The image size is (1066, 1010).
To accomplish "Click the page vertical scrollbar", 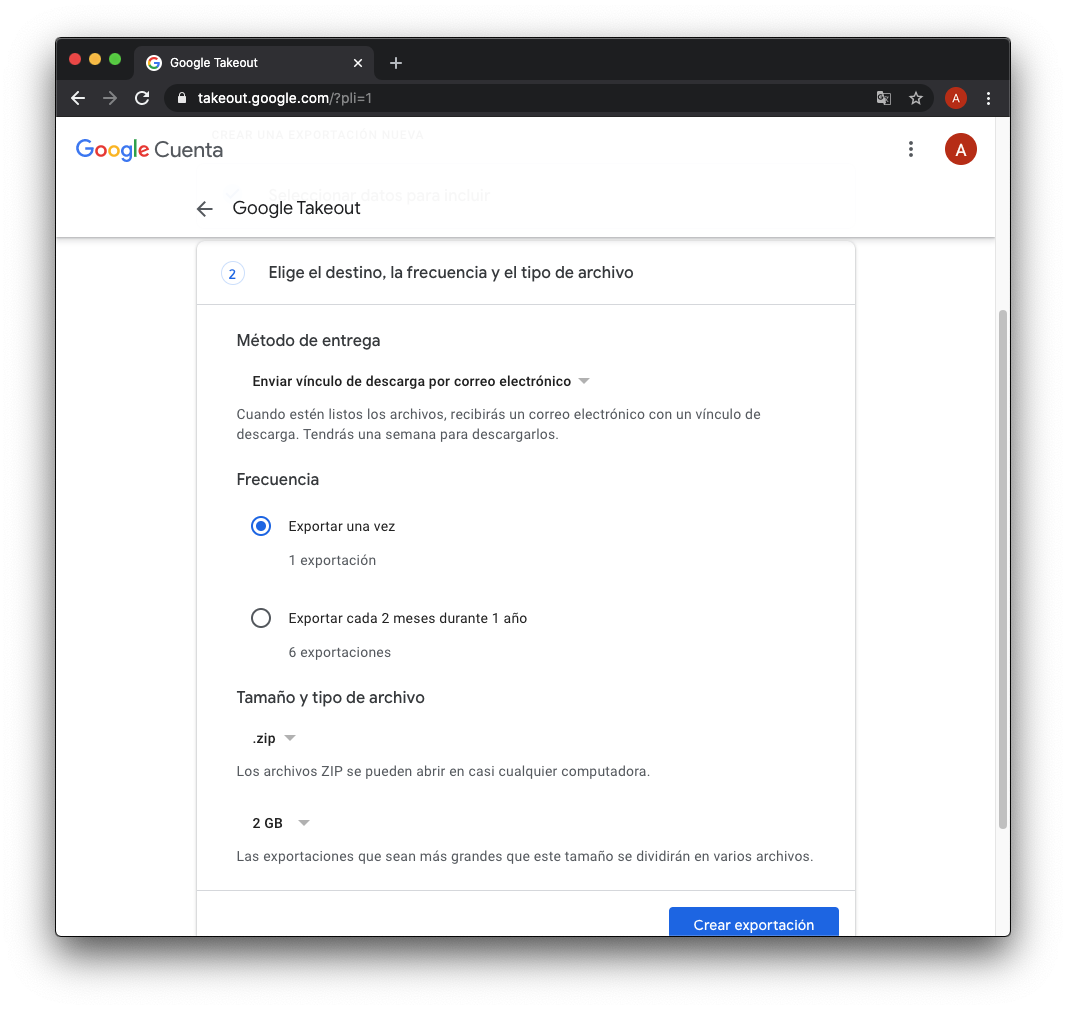I will (x=1002, y=569).
